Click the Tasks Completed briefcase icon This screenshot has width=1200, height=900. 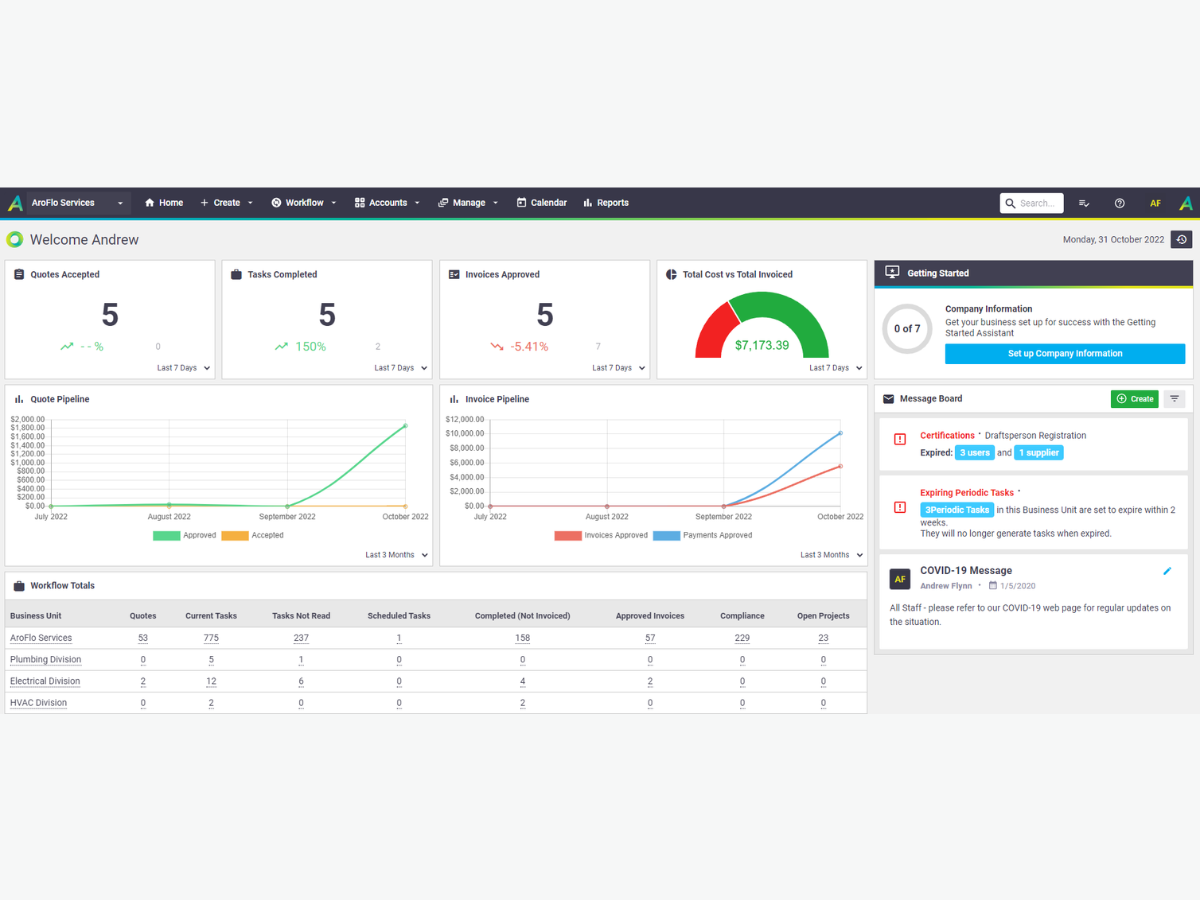tap(236, 274)
